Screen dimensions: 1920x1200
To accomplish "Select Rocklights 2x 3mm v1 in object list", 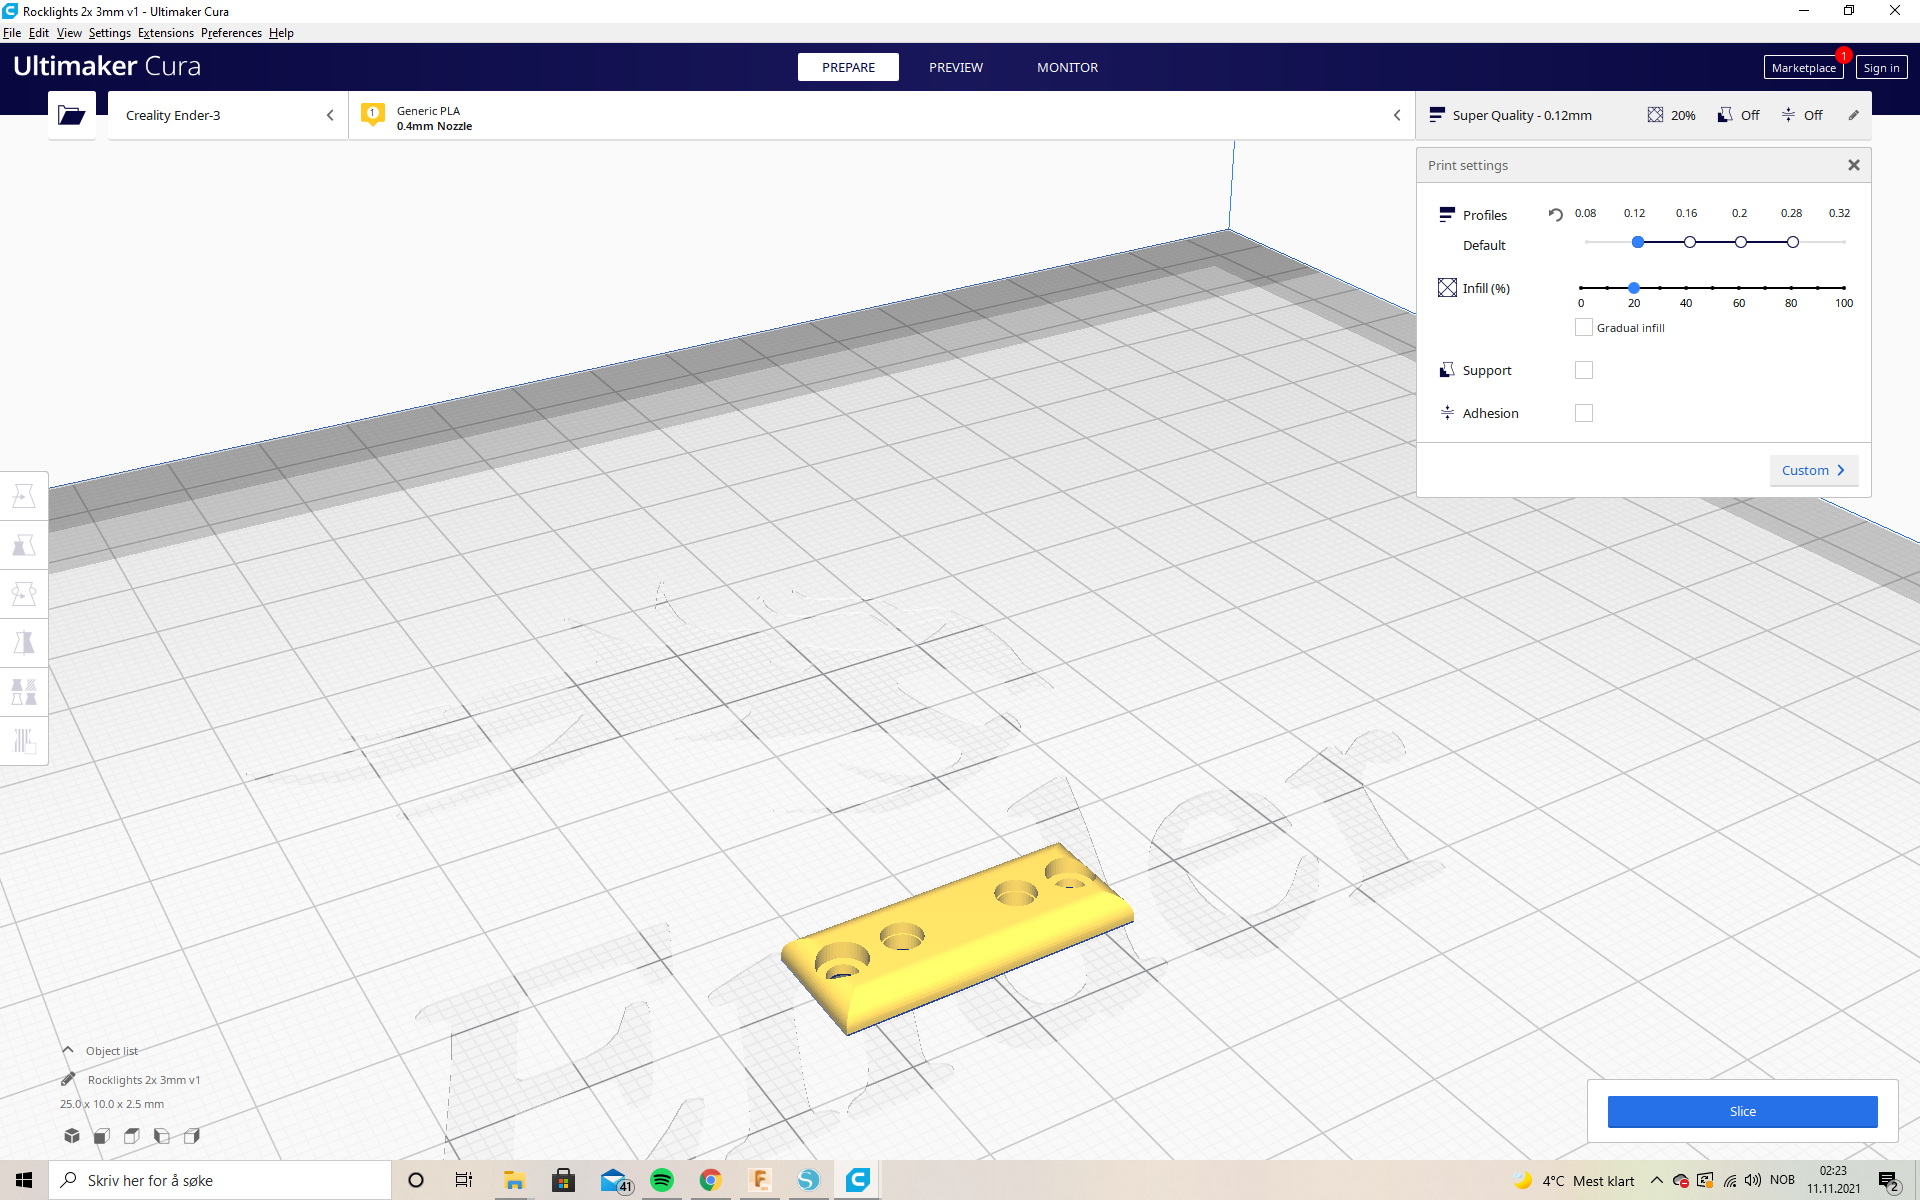I will coord(144,1079).
